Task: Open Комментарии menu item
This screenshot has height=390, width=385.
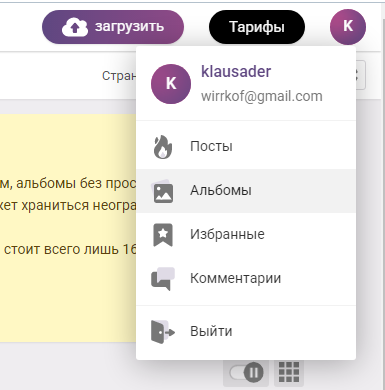Action: coord(246,278)
